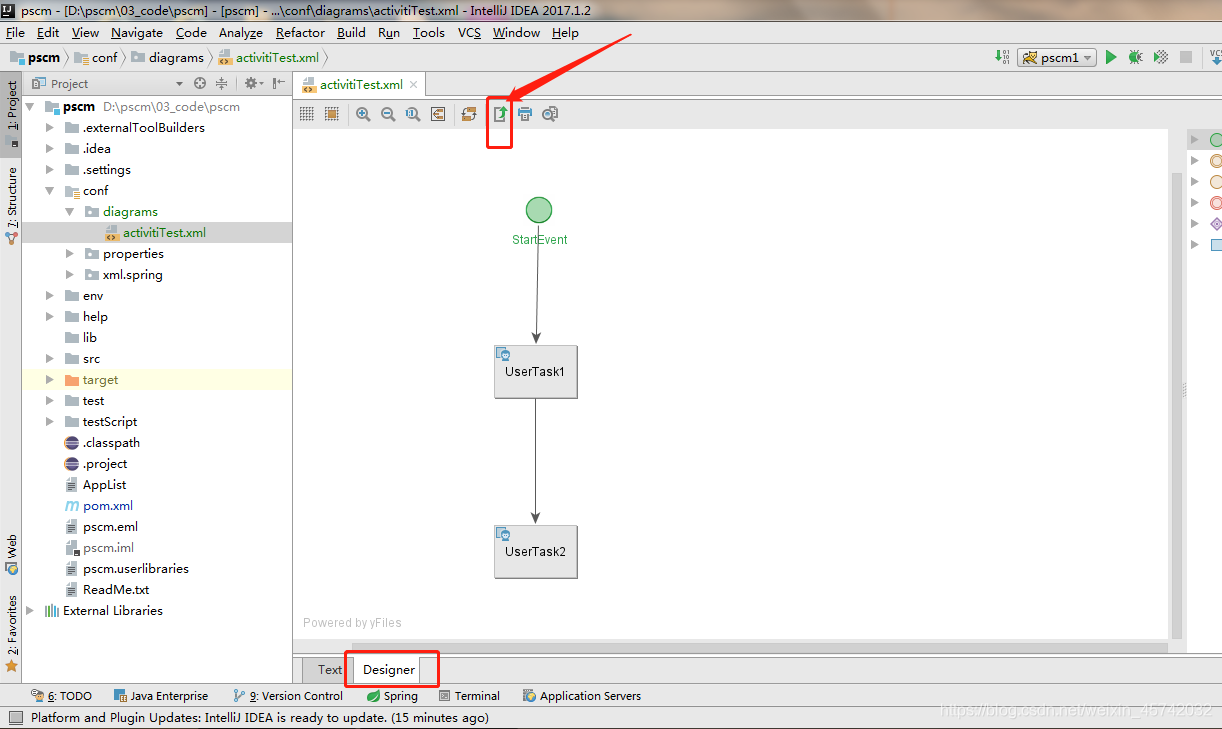Screen dimensions: 1222x729
Task: Zoom out of the diagram
Action: tap(388, 114)
